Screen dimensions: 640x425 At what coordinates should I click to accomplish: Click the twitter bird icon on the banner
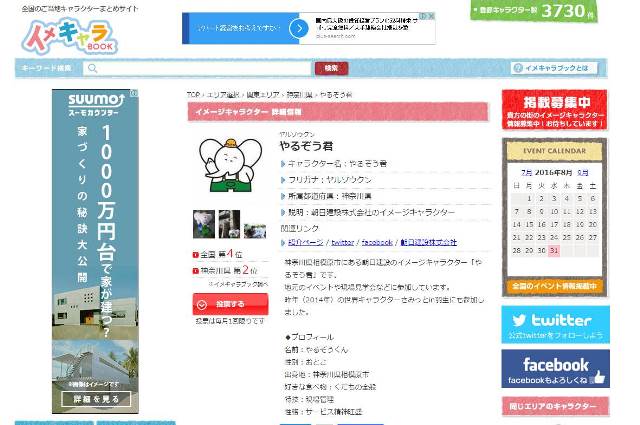click(519, 320)
